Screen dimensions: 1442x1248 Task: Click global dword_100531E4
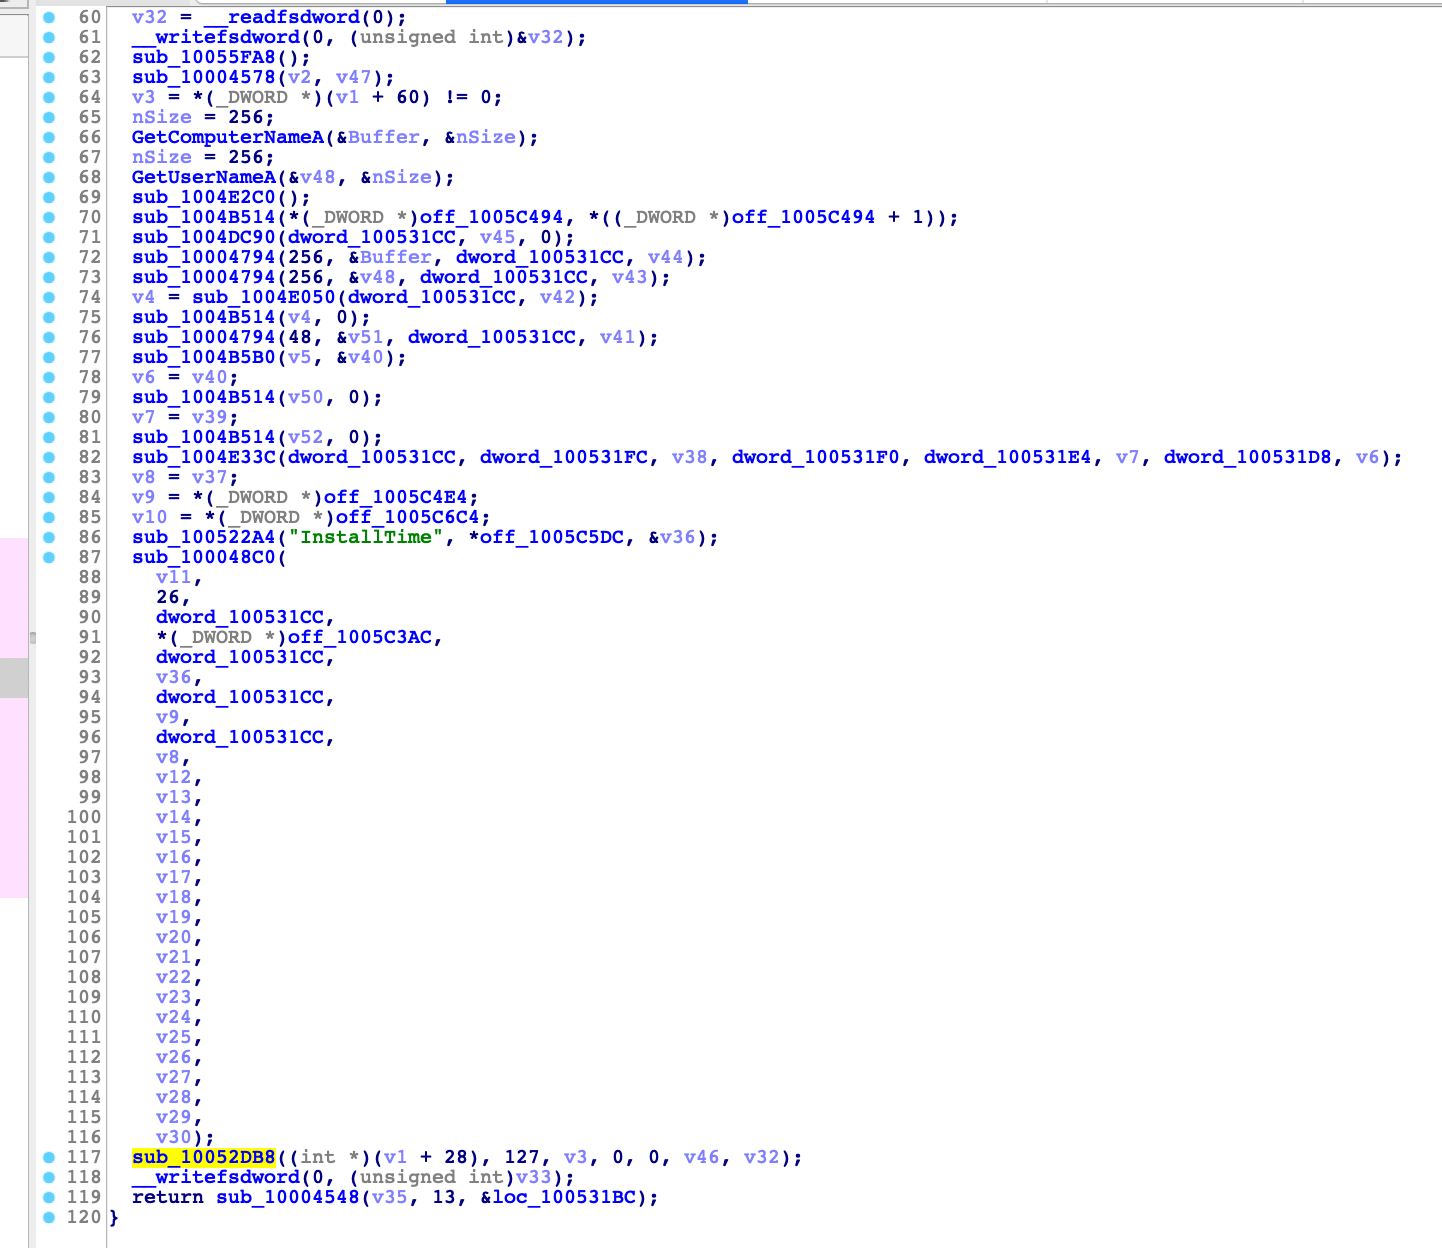(x=1008, y=457)
